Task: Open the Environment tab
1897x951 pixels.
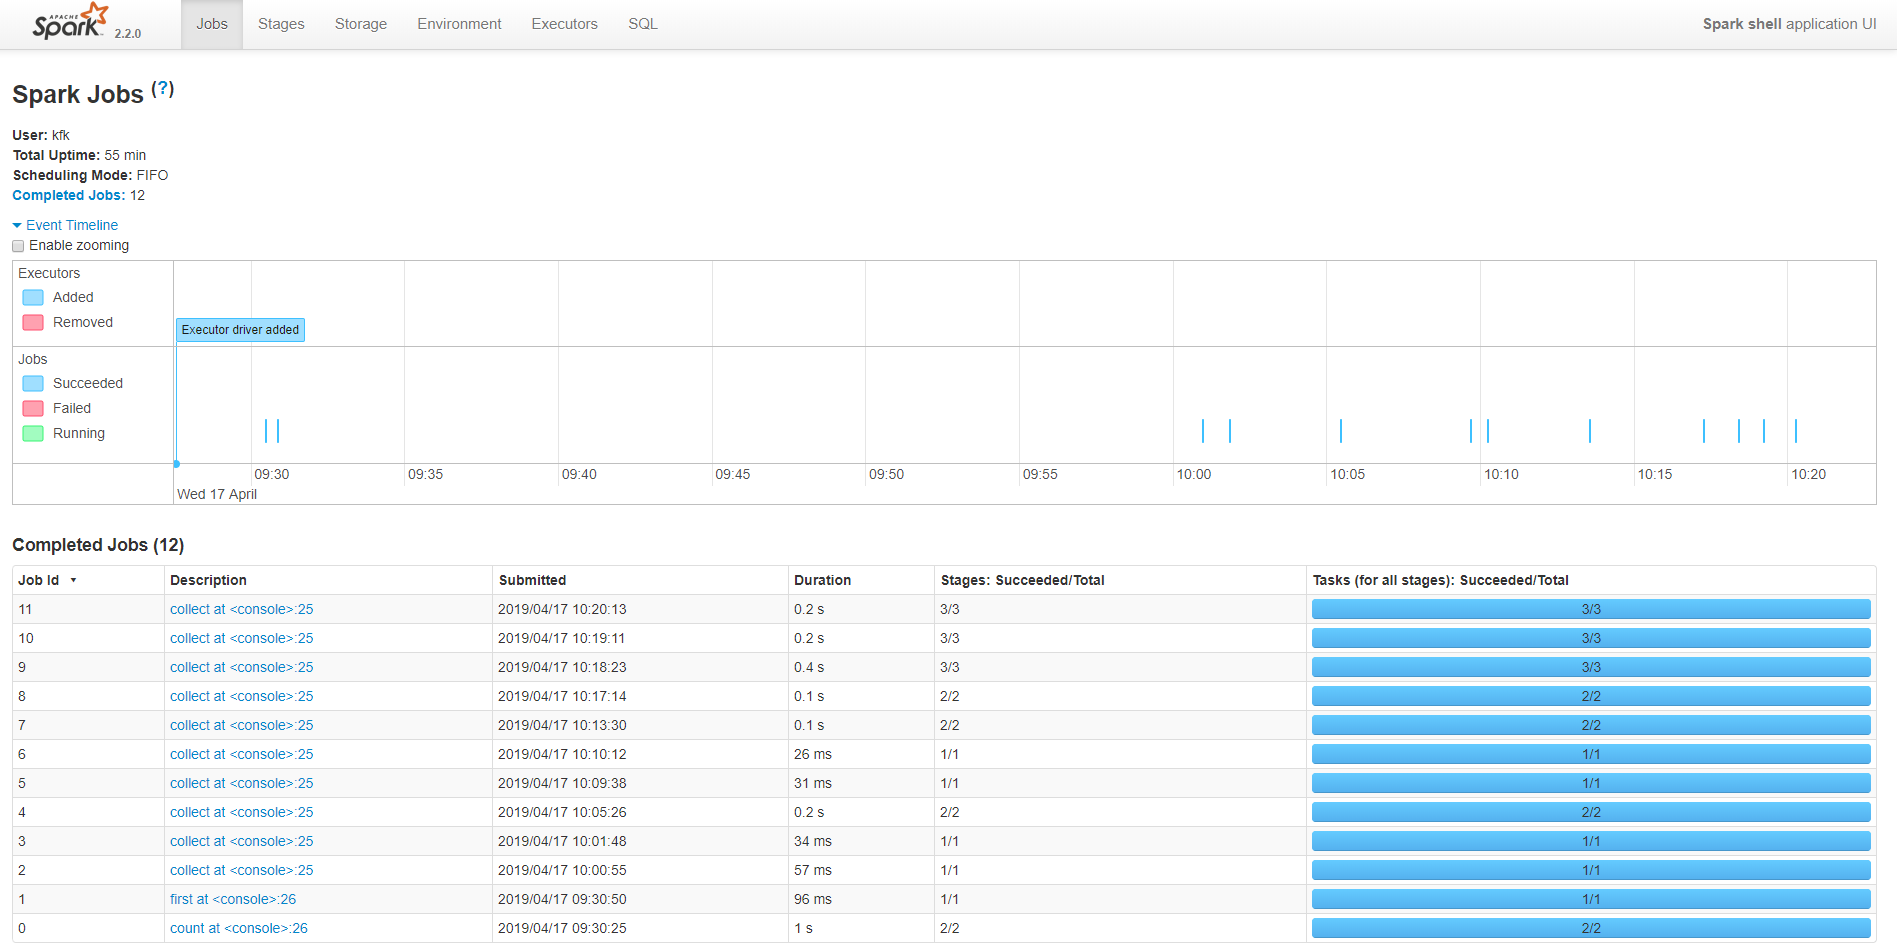Action: [459, 24]
